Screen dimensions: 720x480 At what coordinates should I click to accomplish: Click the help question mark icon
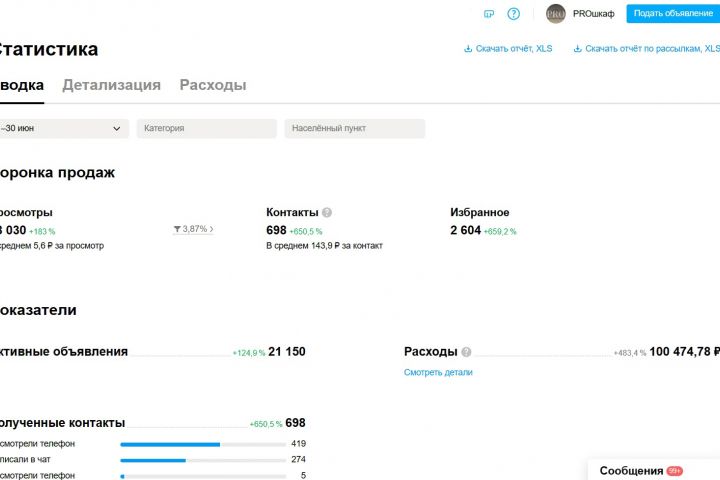(514, 14)
